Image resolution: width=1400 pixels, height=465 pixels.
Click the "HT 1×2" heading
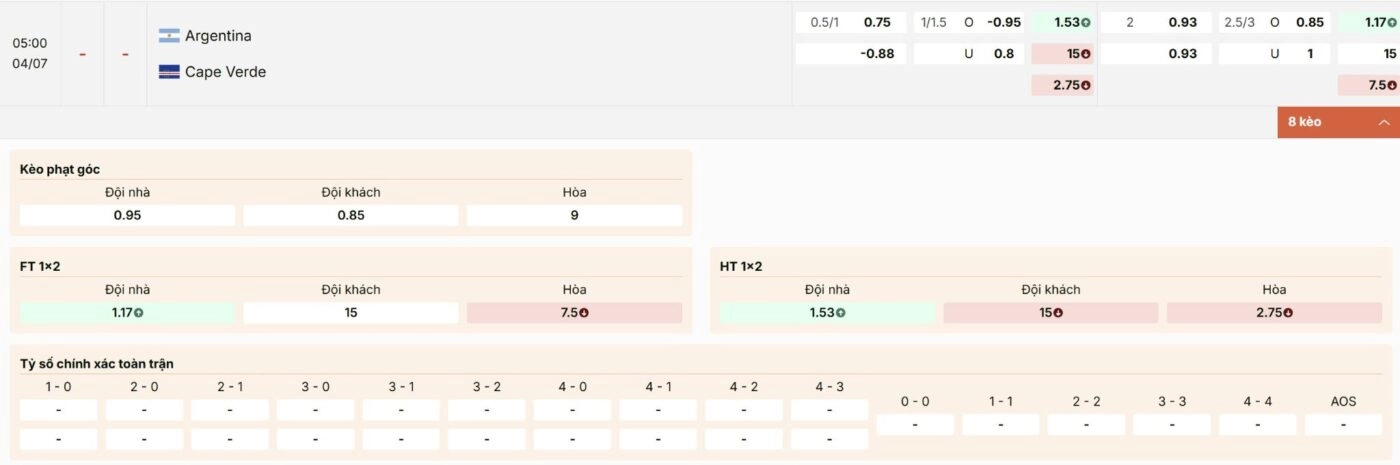pyautogui.click(x=741, y=266)
